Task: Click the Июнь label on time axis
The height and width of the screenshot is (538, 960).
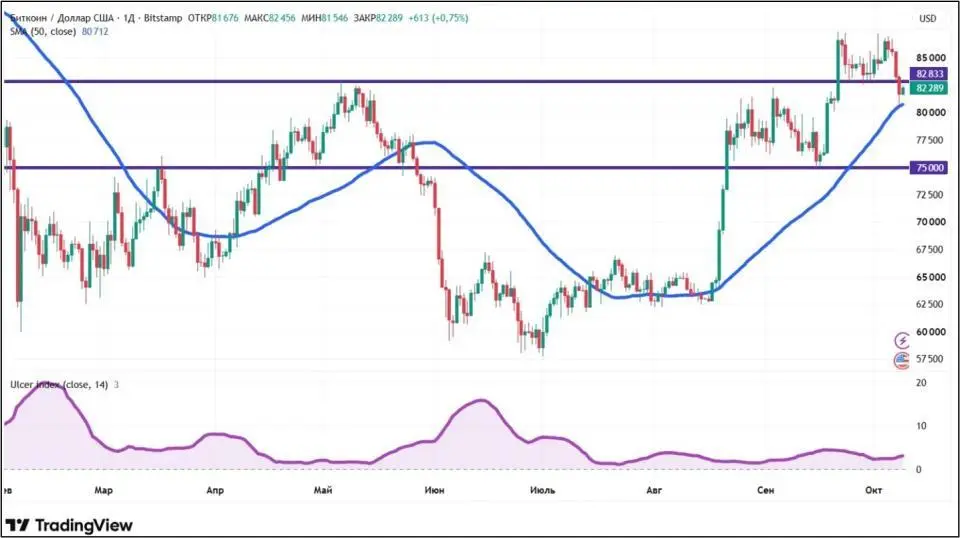Action: pos(434,490)
